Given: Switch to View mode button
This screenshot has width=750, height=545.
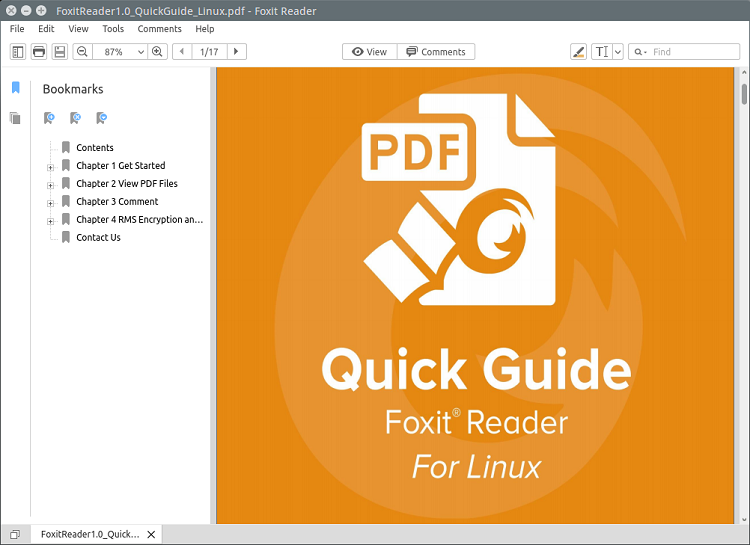Looking at the screenshot, I should [x=369, y=51].
